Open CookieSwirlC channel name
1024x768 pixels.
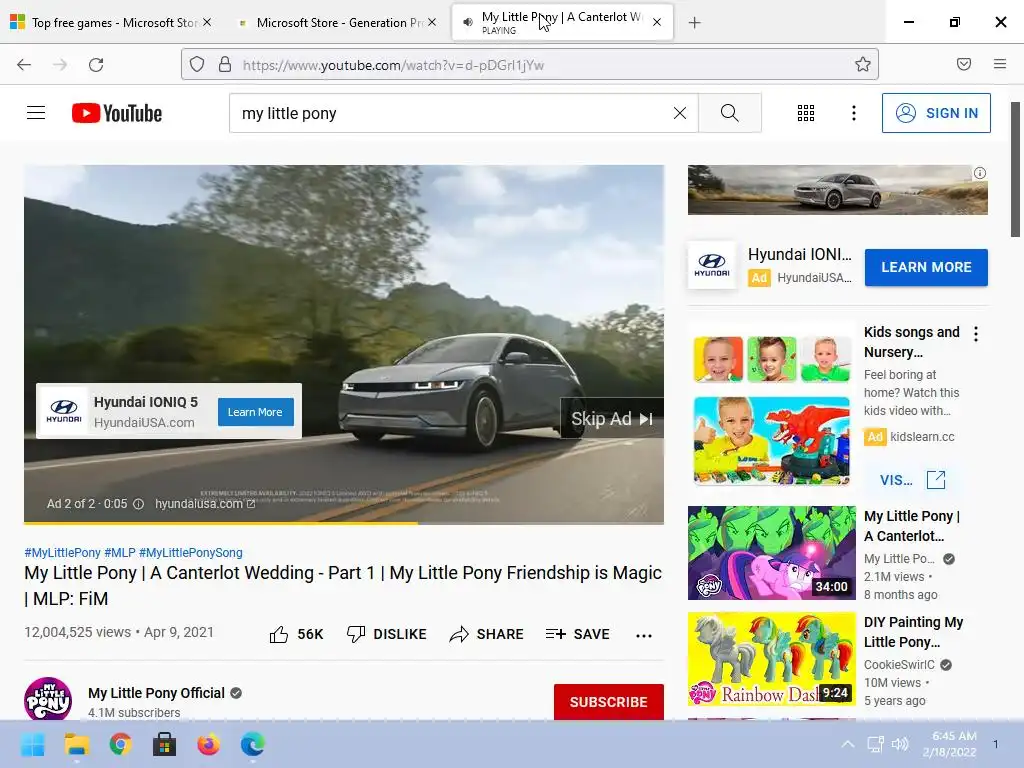[x=899, y=665]
